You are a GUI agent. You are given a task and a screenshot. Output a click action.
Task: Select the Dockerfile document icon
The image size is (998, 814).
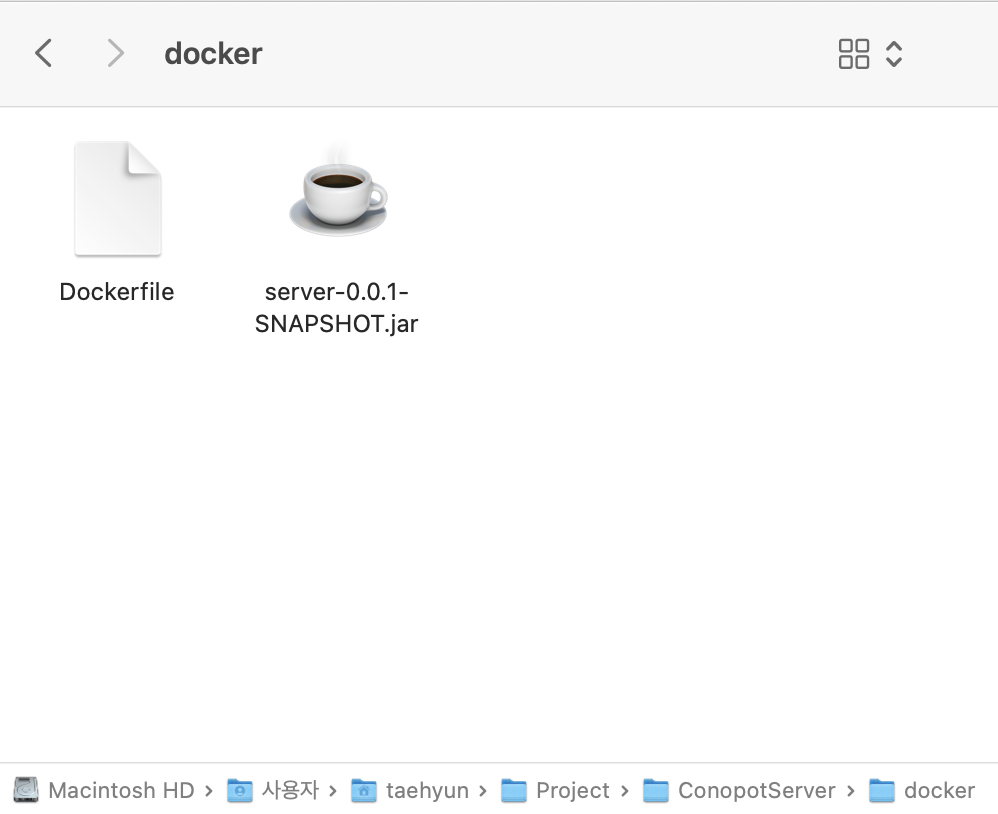118,199
